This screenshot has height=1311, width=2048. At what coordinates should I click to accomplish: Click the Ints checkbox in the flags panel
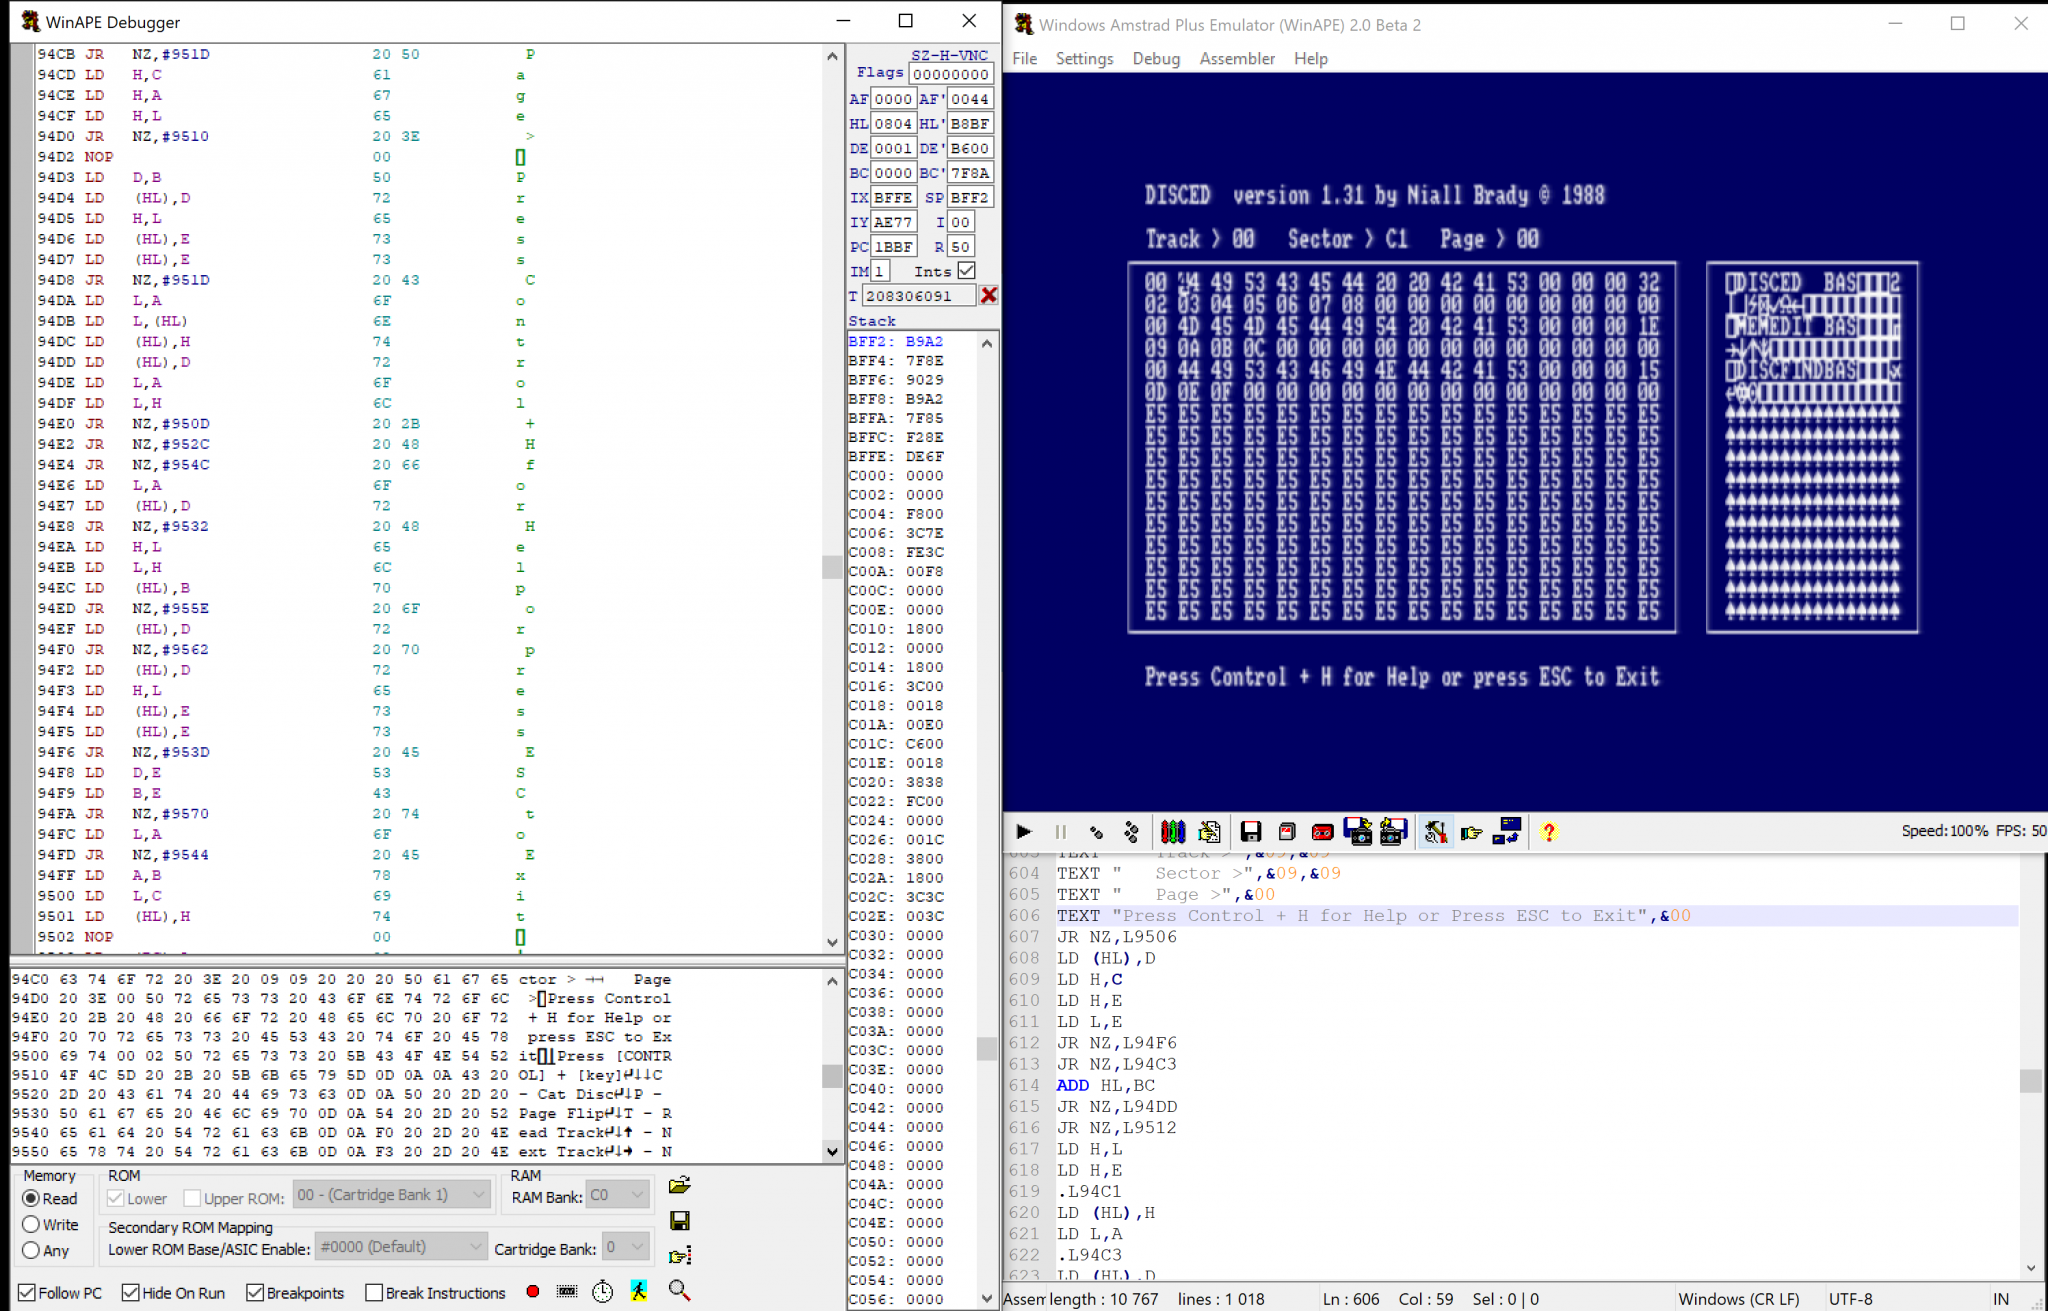coord(966,270)
